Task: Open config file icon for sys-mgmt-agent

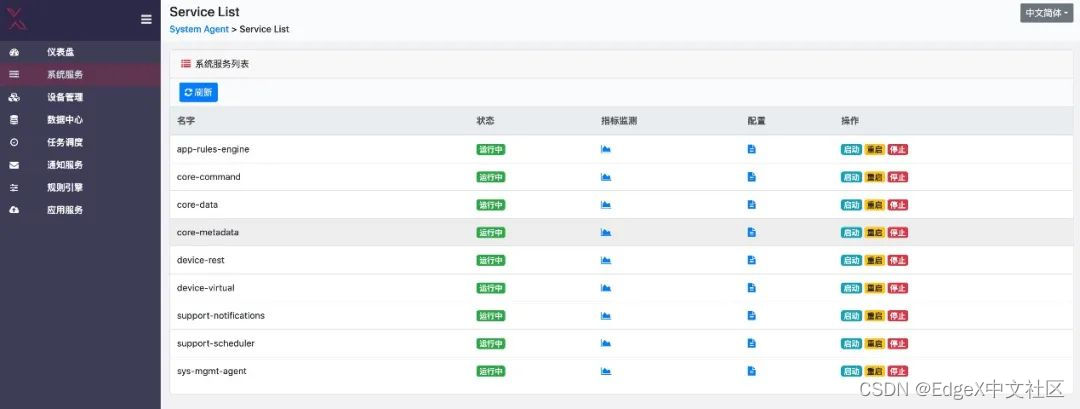Action: [x=751, y=371]
